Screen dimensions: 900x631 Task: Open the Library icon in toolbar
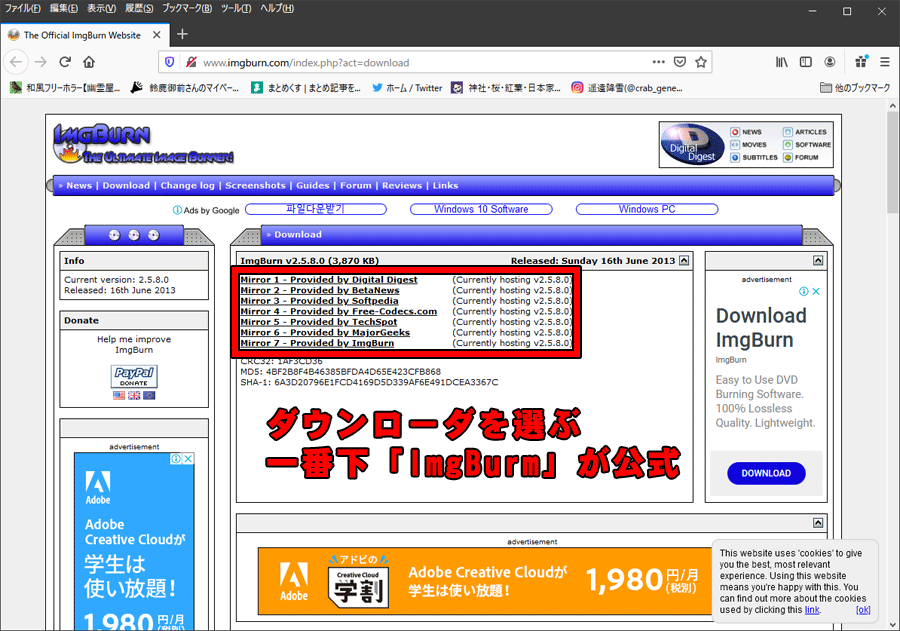782,62
